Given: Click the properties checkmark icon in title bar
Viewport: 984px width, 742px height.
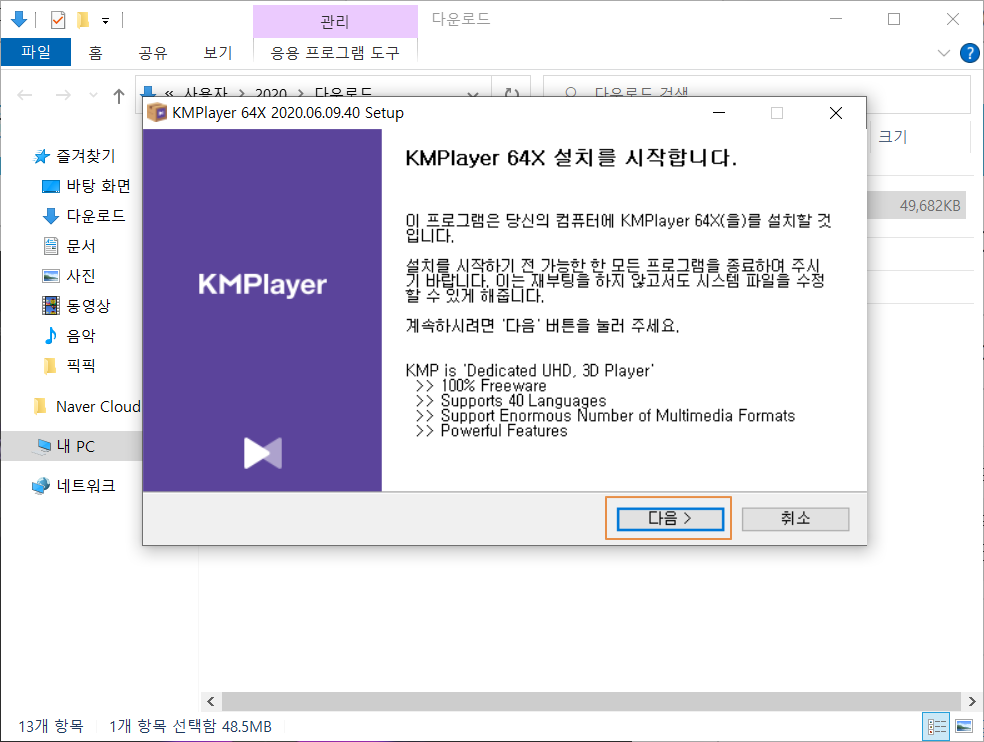Looking at the screenshot, I should click(58, 20).
